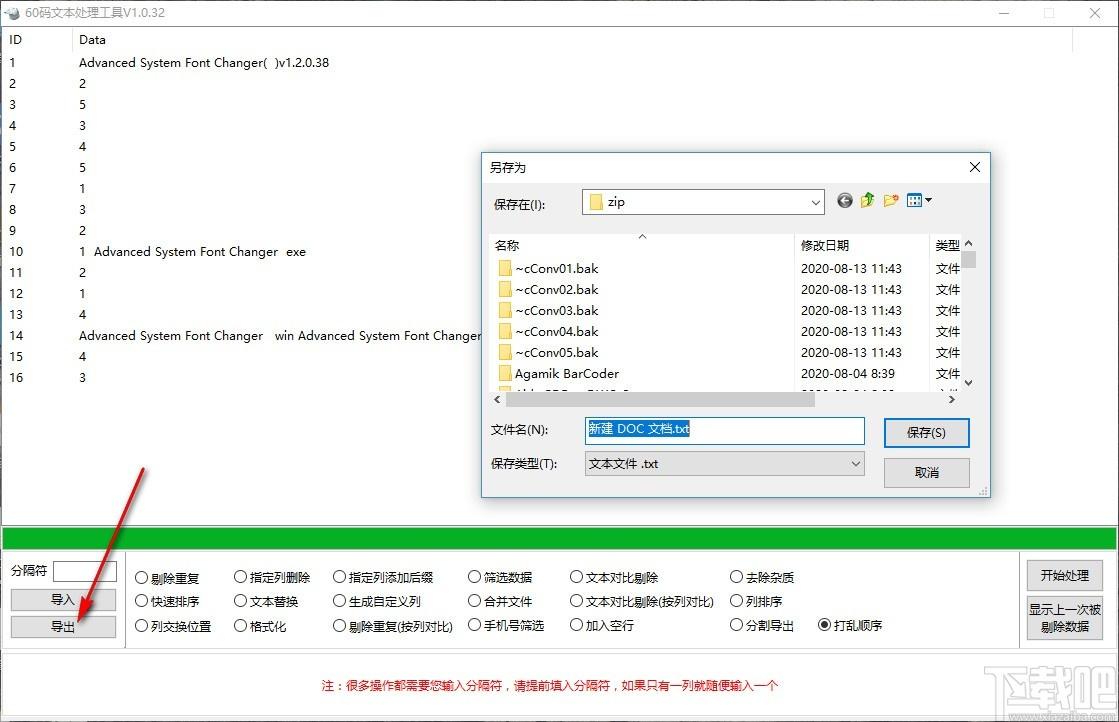Enable the 合并文件 option
The width and height of the screenshot is (1119, 722).
click(475, 602)
